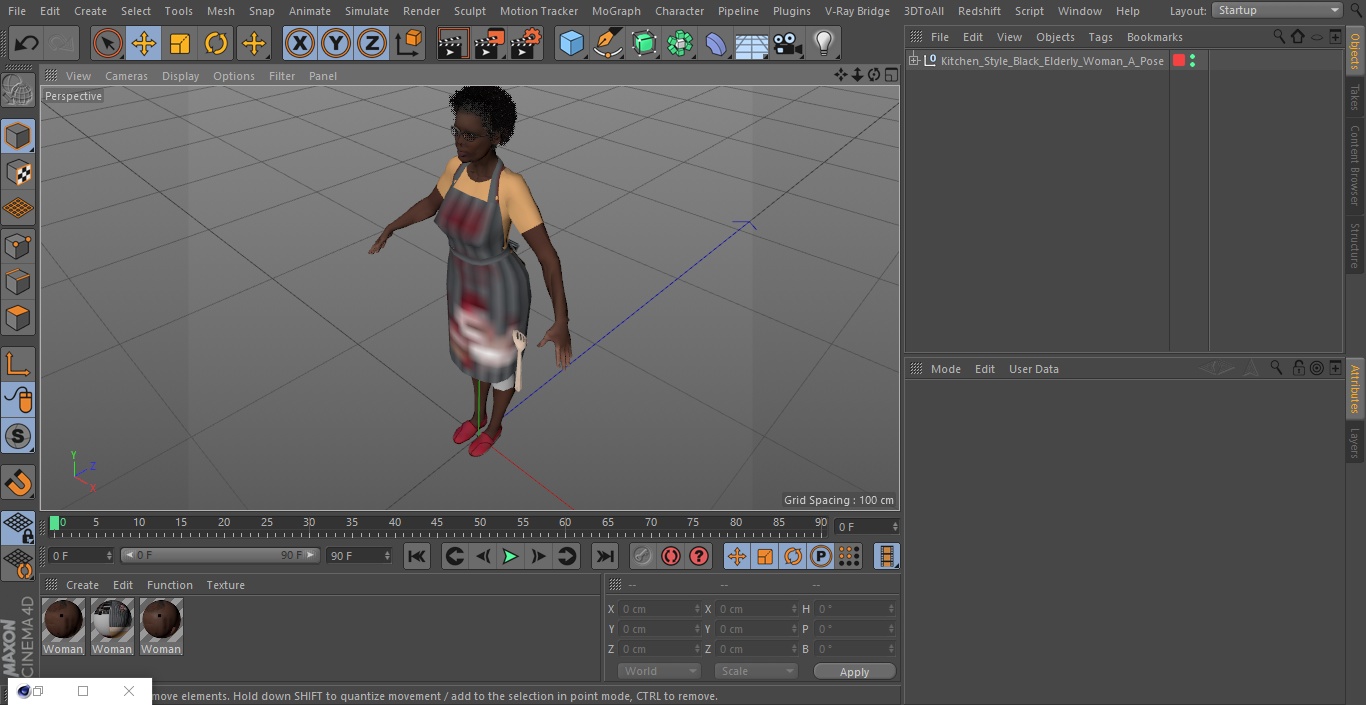The height and width of the screenshot is (705, 1366).
Task: Open the Takes side tab
Action: click(x=1355, y=97)
